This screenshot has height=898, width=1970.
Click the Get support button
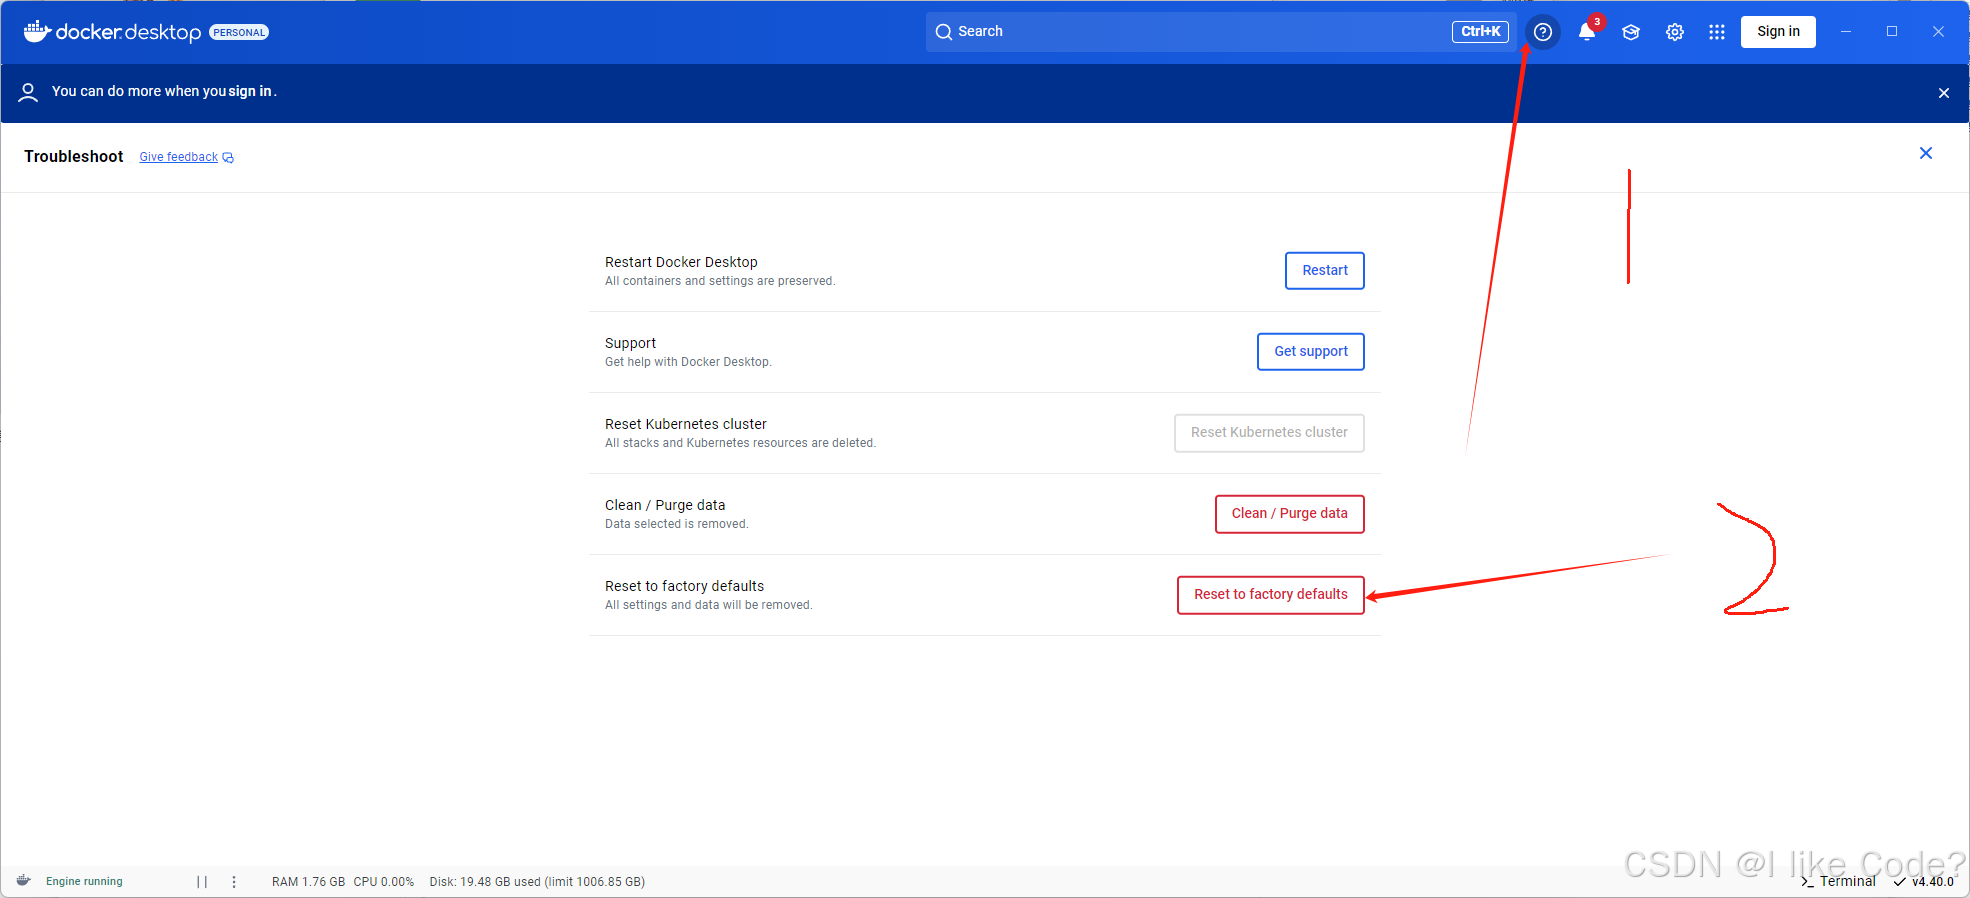[x=1311, y=352]
